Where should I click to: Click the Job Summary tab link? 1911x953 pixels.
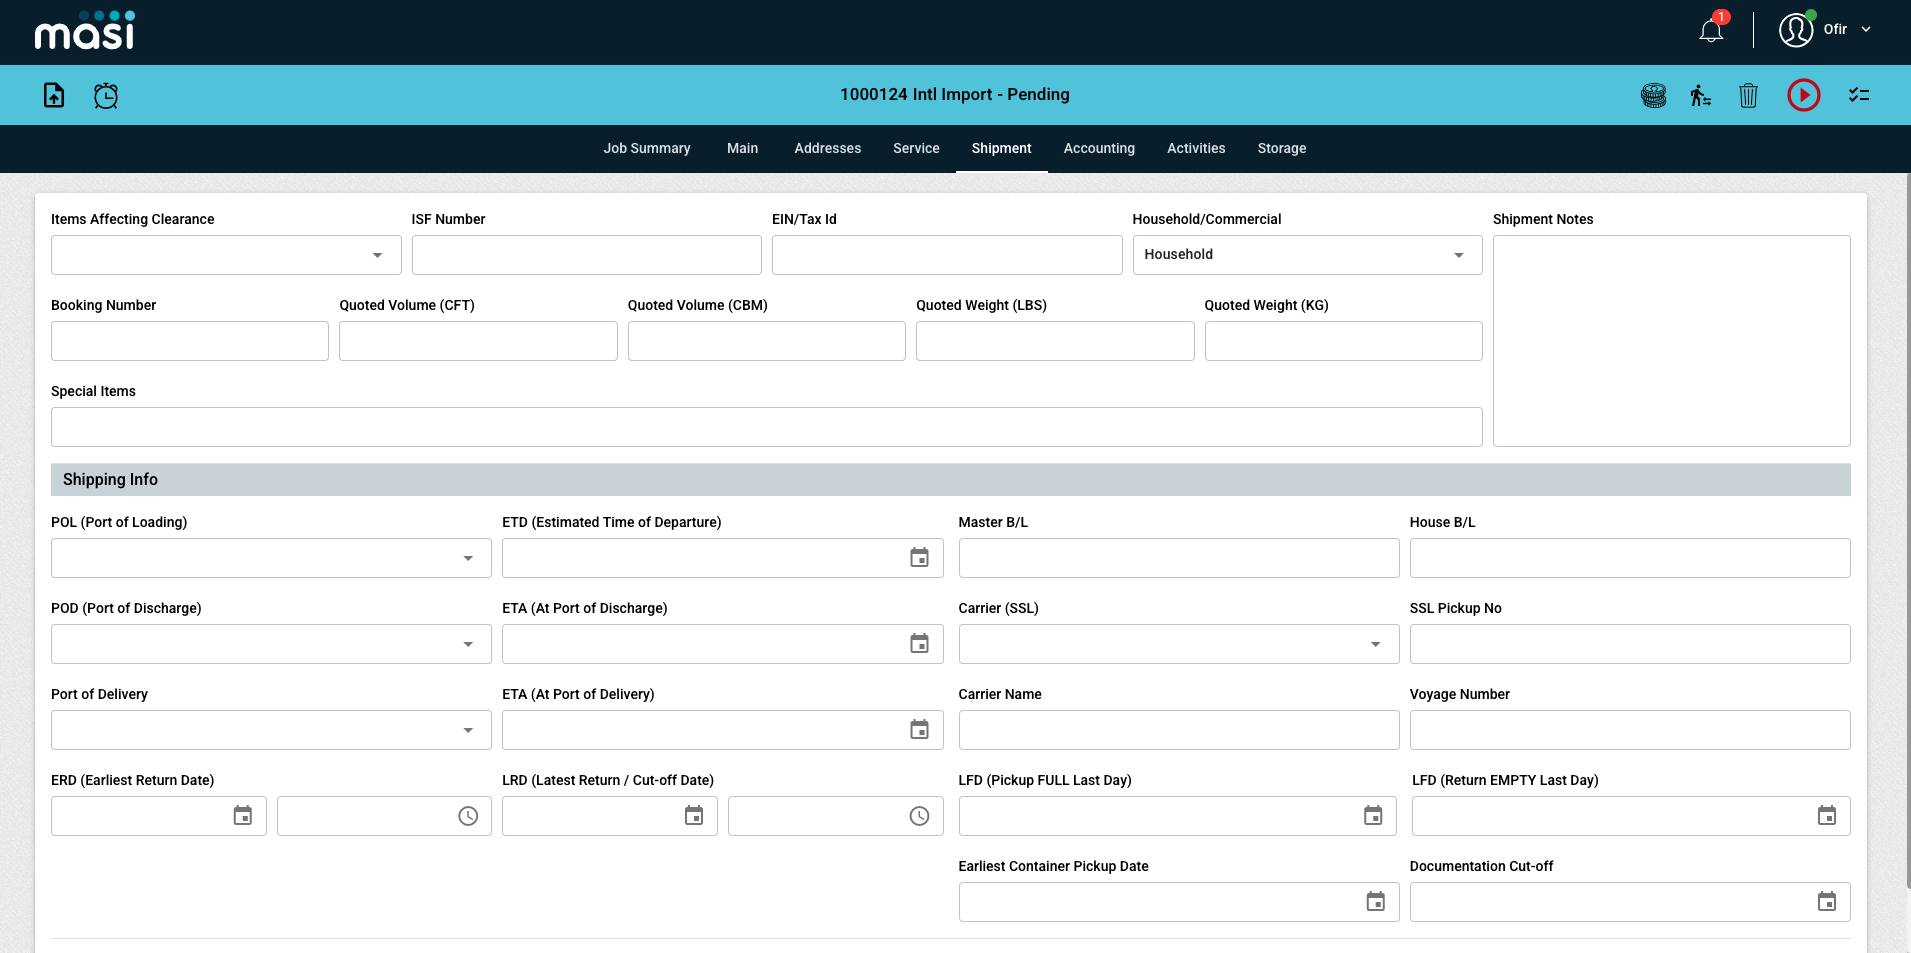[x=646, y=148]
